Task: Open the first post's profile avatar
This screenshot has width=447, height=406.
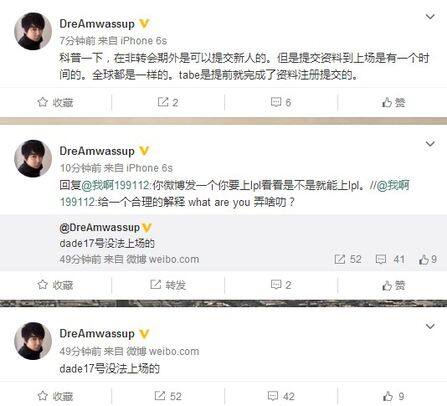Action: 33,31
